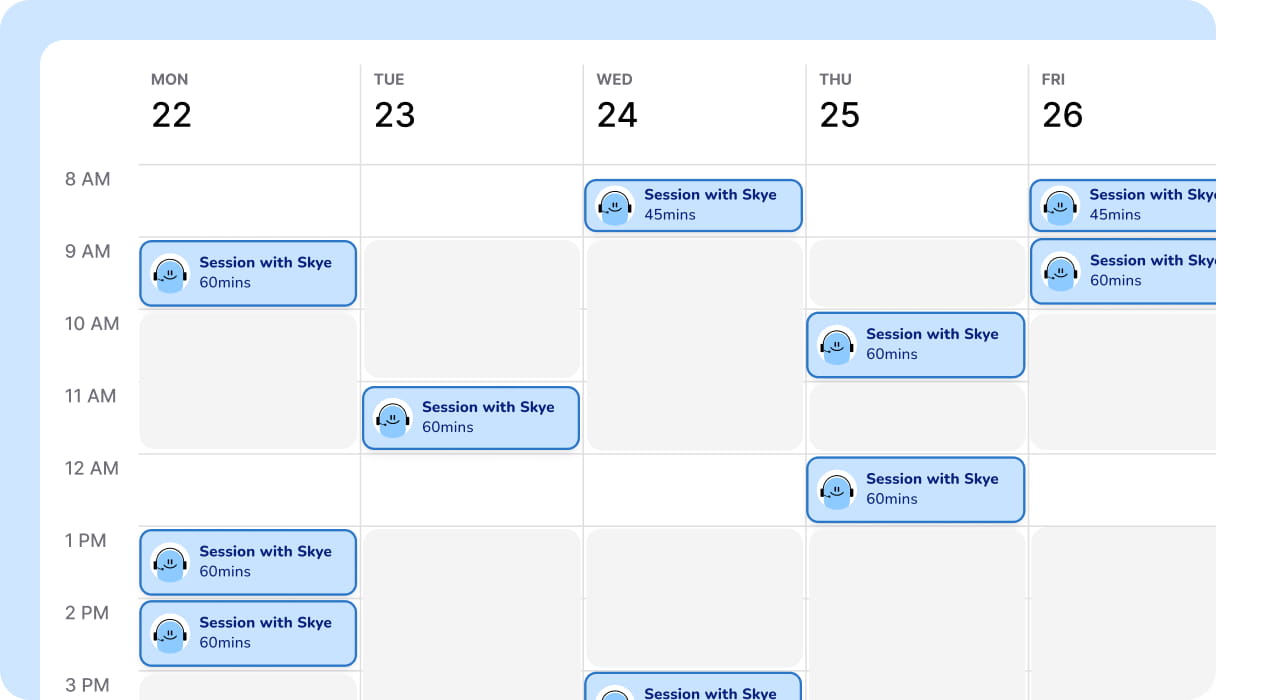
Task: Select the WED 24 day header
Action: [617, 102]
